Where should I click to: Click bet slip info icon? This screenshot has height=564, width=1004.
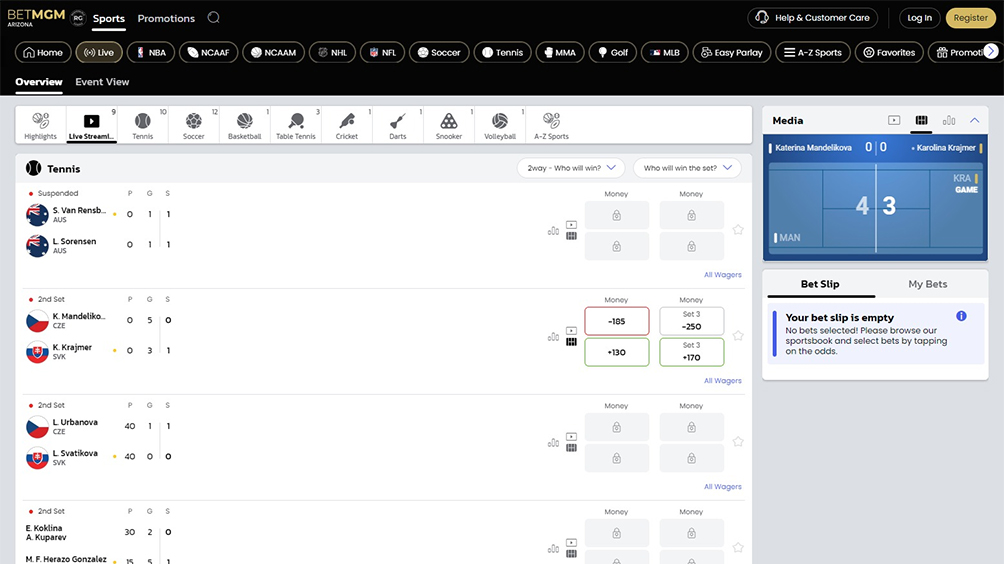961,316
